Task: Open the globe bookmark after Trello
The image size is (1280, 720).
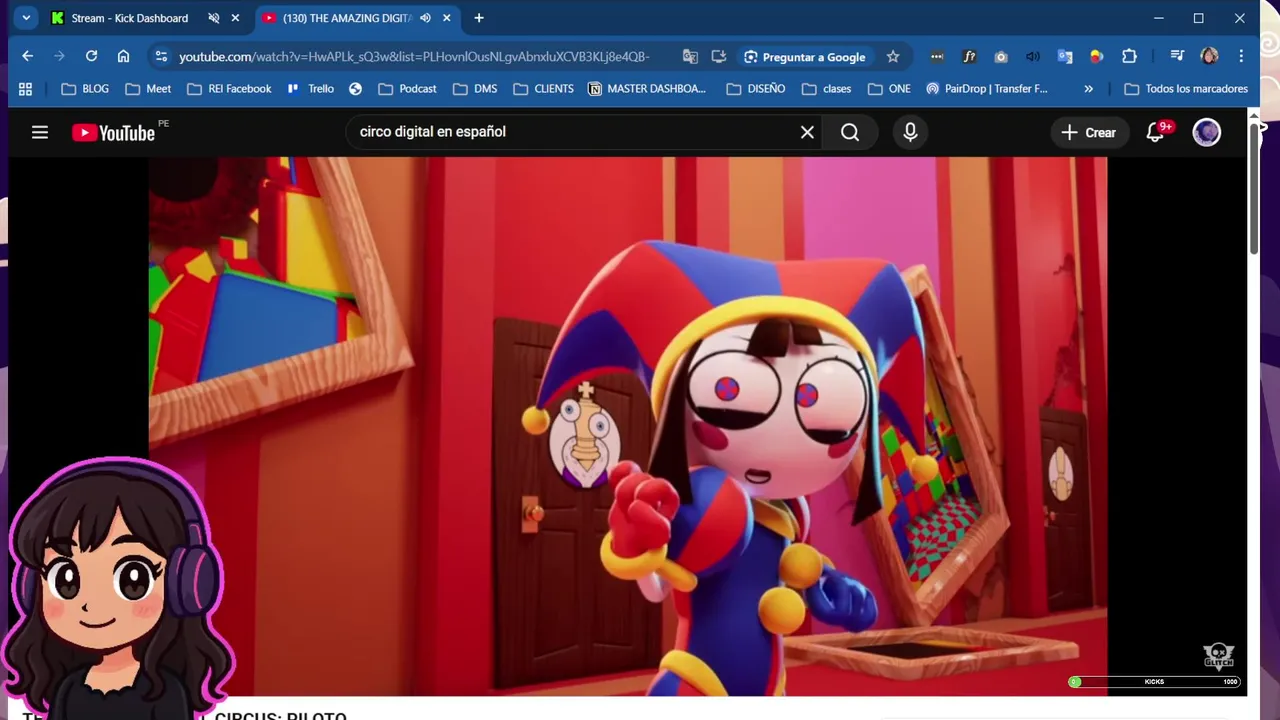Action: (355, 89)
